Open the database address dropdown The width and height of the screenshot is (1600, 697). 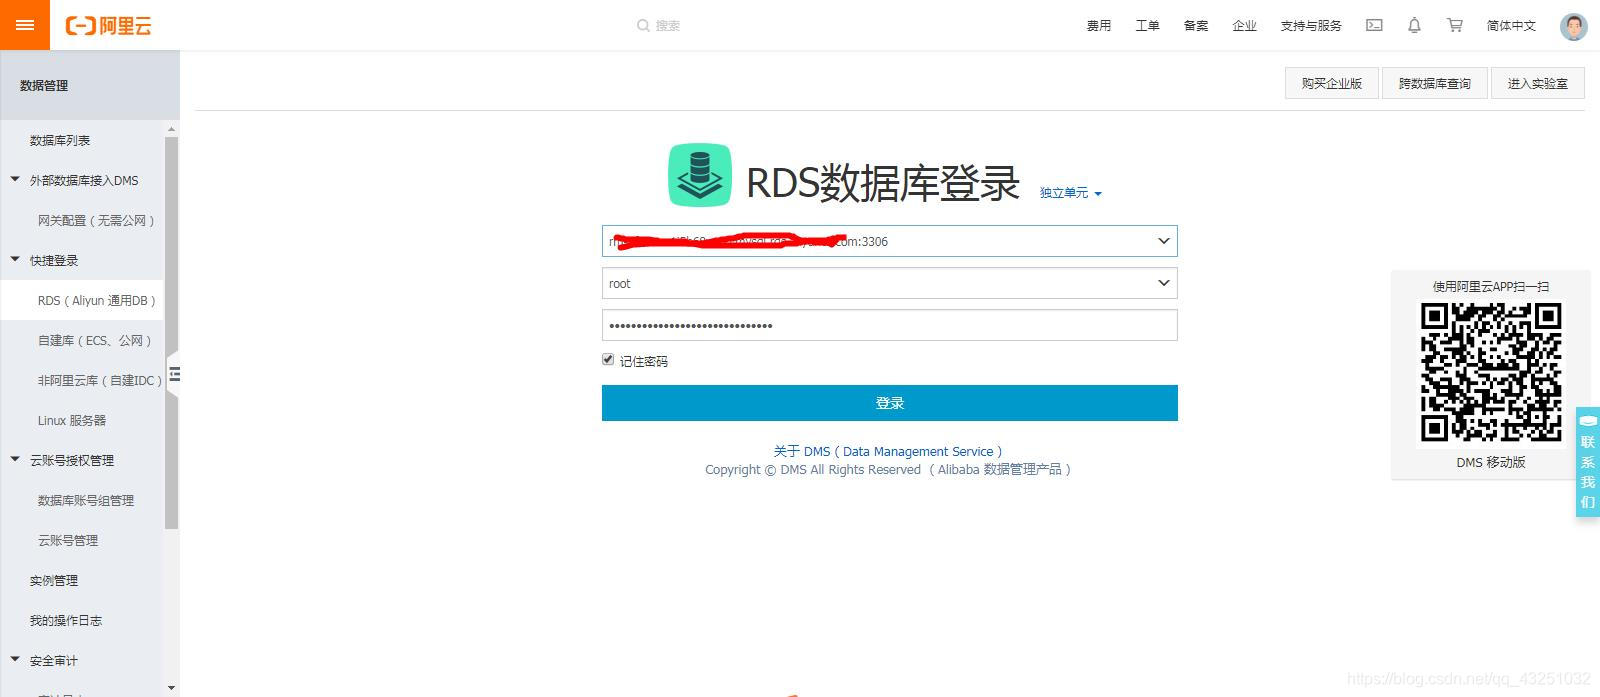(1163, 241)
